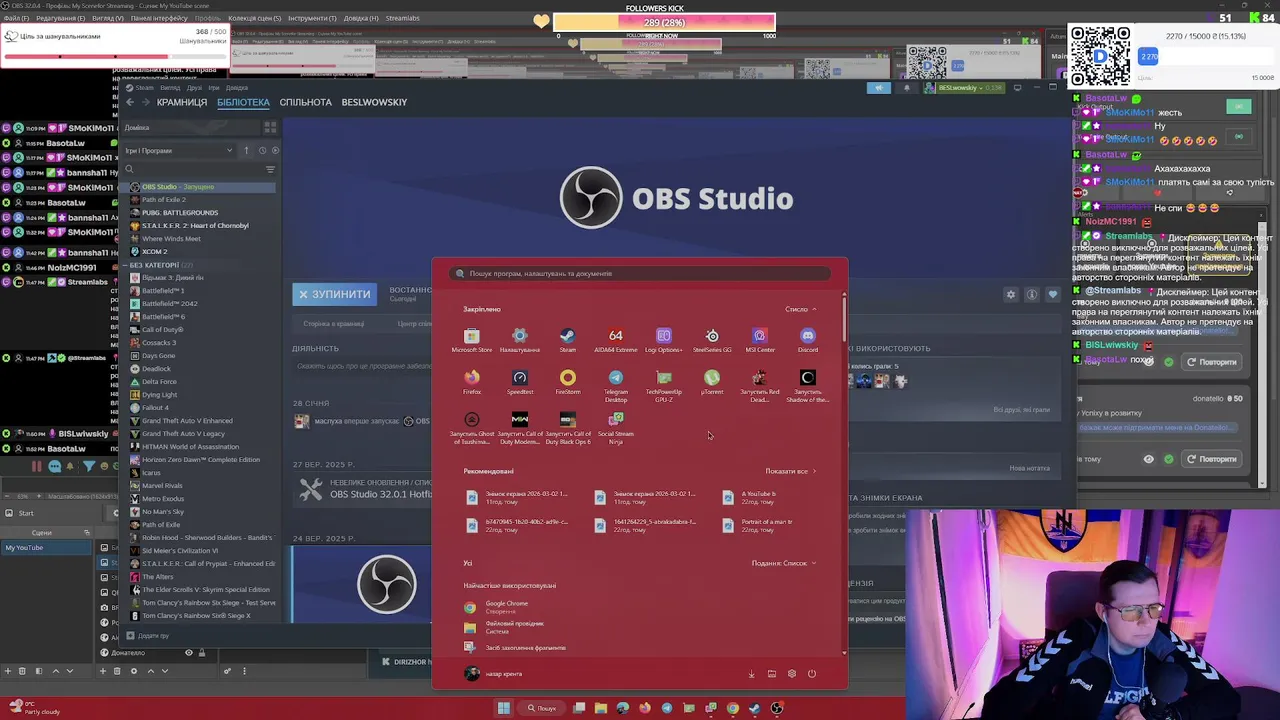The width and height of the screenshot is (1280, 720).
Task: Open file folder icon in Start footer
Action: point(772,674)
